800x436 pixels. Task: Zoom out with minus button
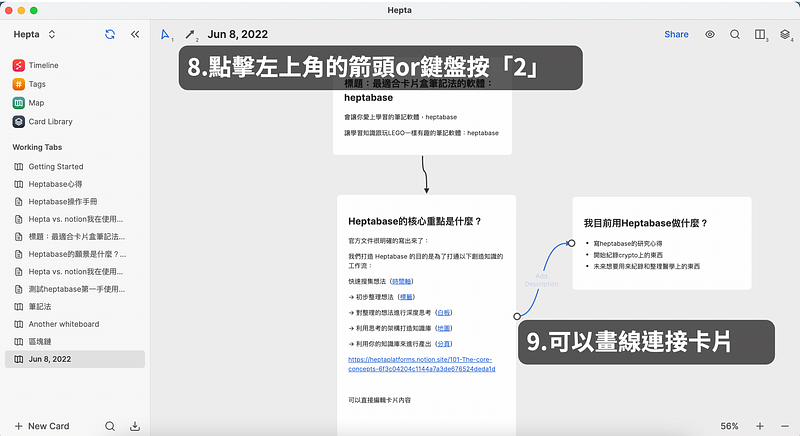pyautogui.click(x=785, y=426)
